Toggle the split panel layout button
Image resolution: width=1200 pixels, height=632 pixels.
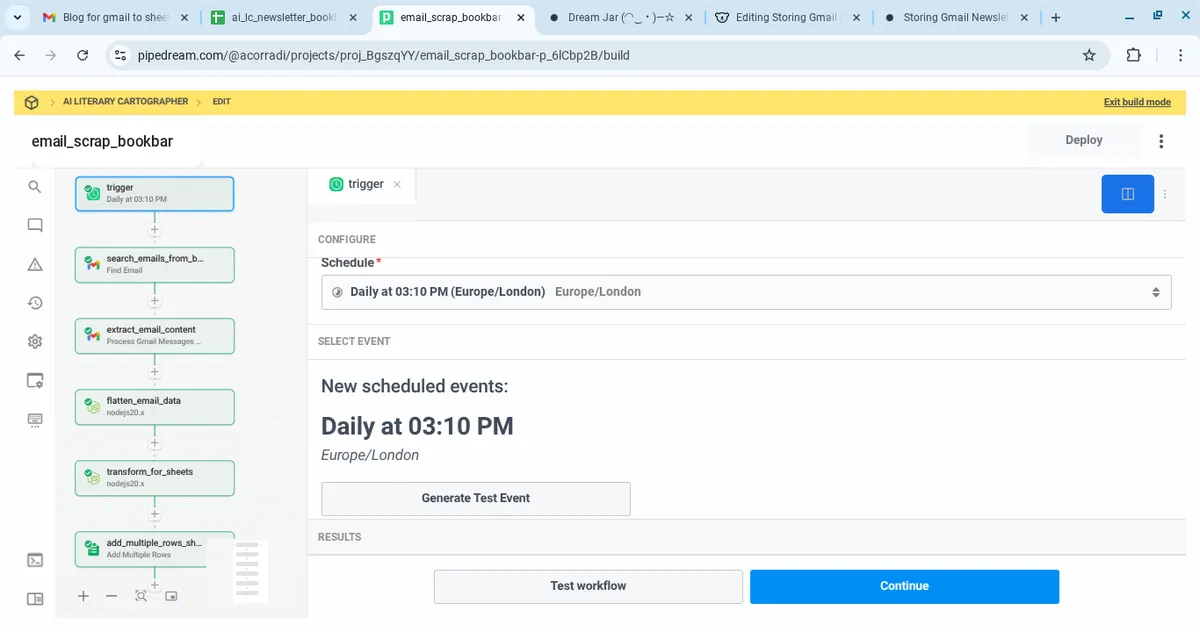[x=1127, y=194]
